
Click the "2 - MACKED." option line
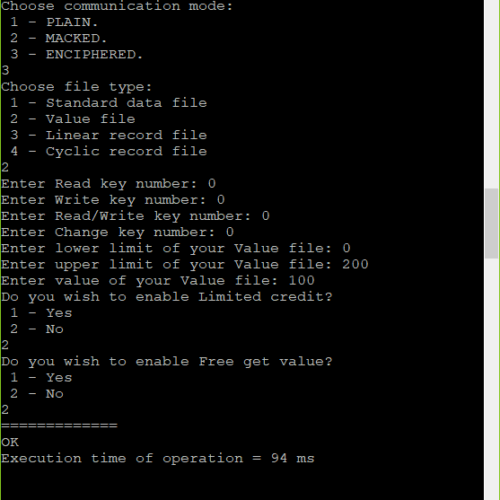point(58,38)
